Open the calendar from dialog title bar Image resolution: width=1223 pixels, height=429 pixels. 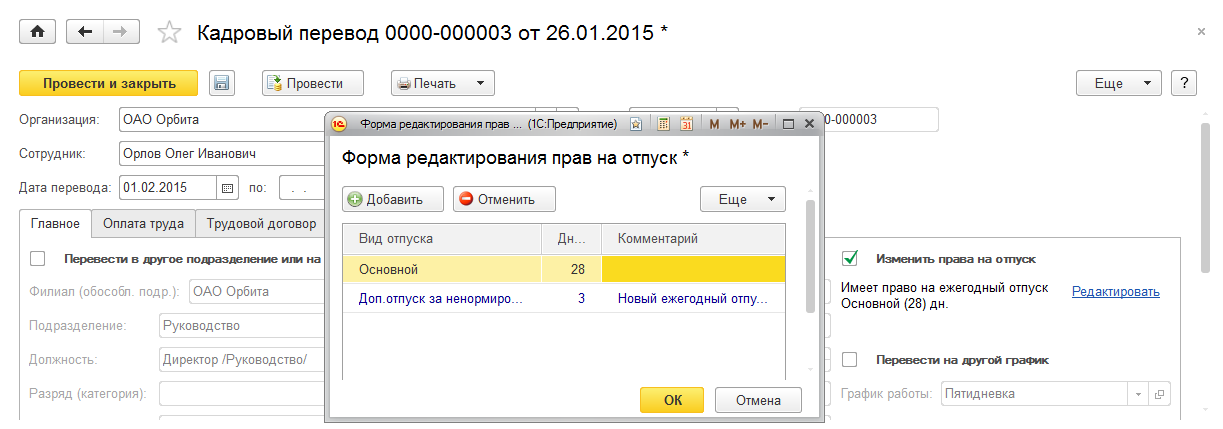(x=686, y=124)
